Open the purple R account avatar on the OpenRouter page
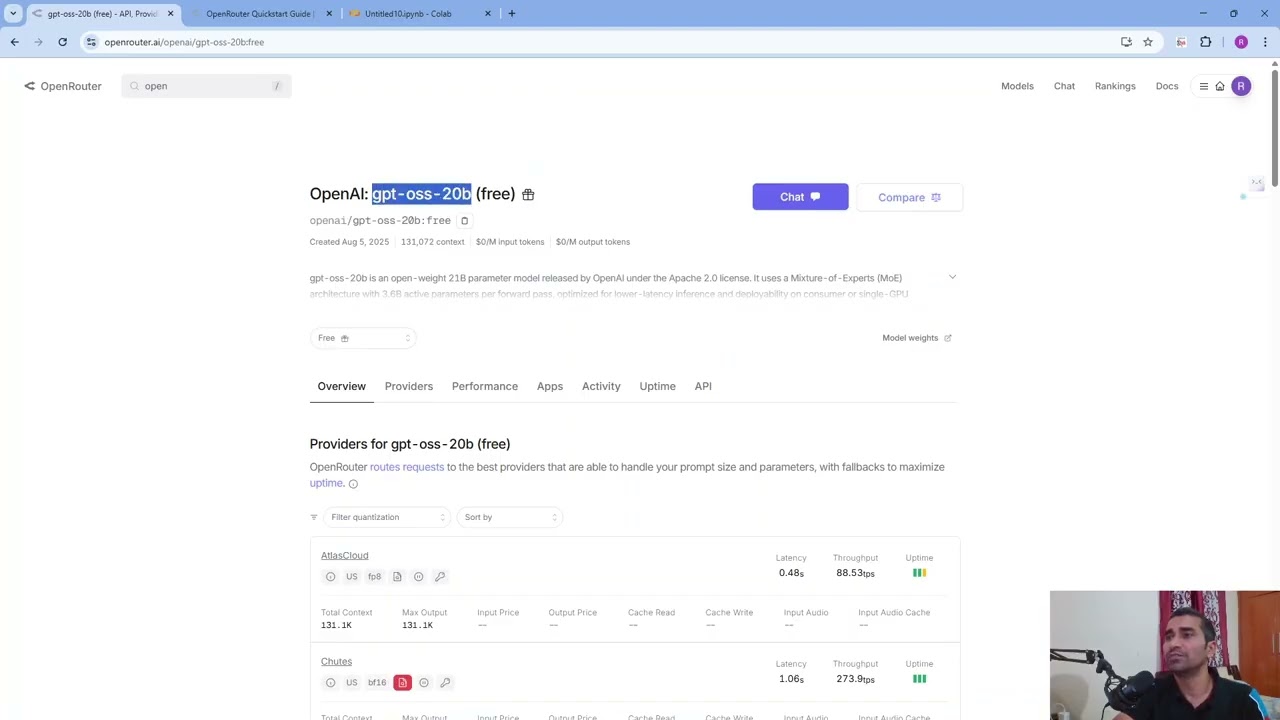The image size is (1280, 720). [x=1241, y=86]
